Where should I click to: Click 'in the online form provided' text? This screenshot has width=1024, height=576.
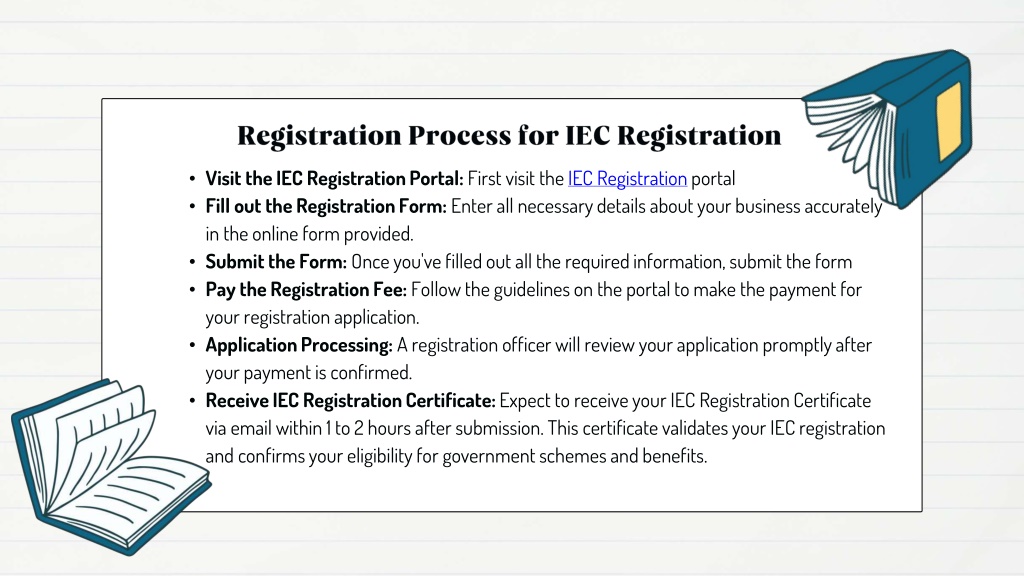click(x=309, y=234)
